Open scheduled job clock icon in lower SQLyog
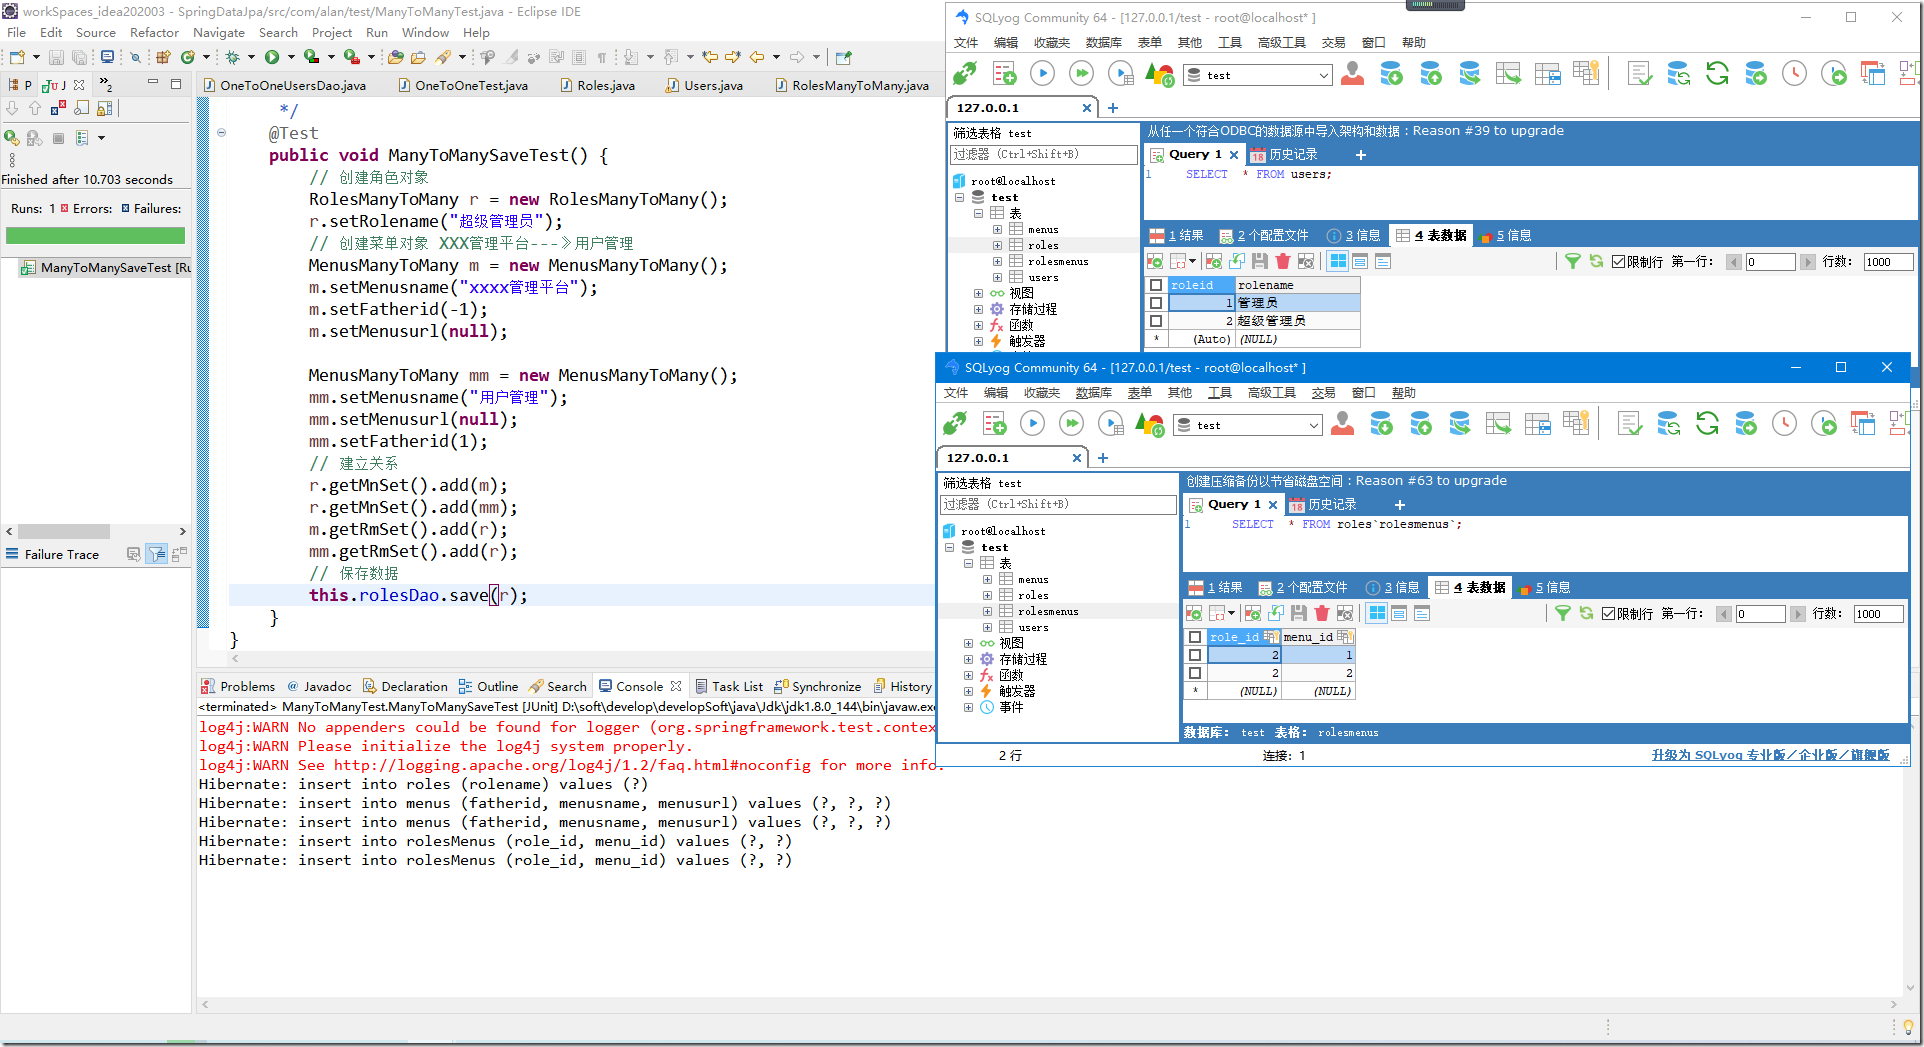The width and height of the screenshot is (1924, 1047). pyautogui.click(x=1784, y=423)
